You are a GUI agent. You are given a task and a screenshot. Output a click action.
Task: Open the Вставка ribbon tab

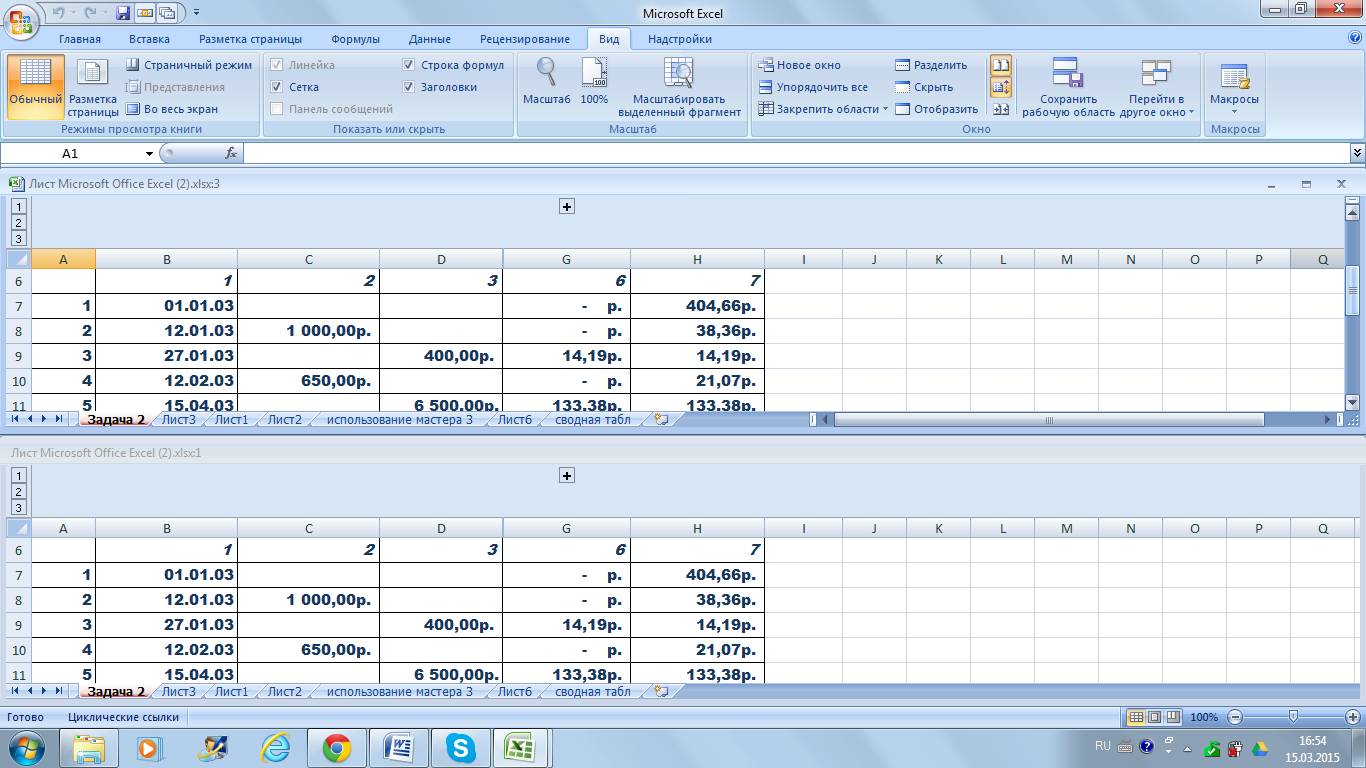(149, 39)
